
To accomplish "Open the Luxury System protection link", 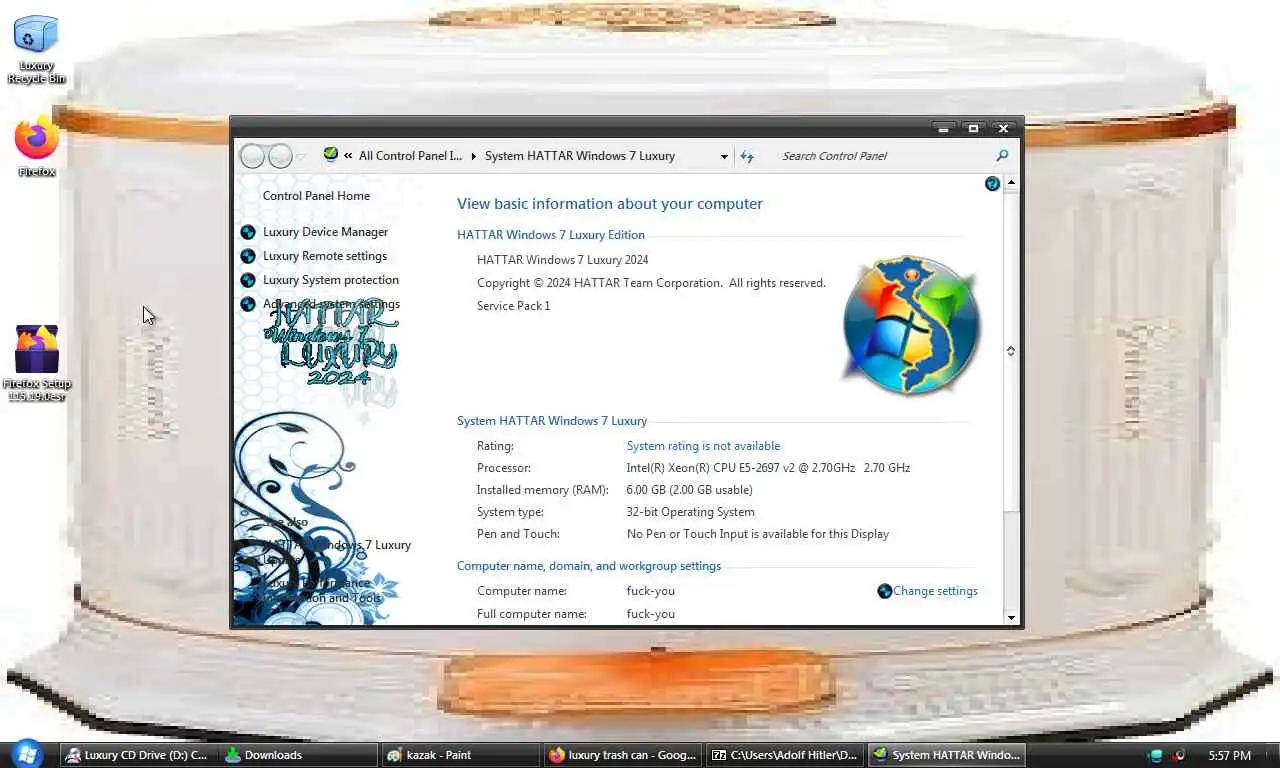I will point(331,280).
